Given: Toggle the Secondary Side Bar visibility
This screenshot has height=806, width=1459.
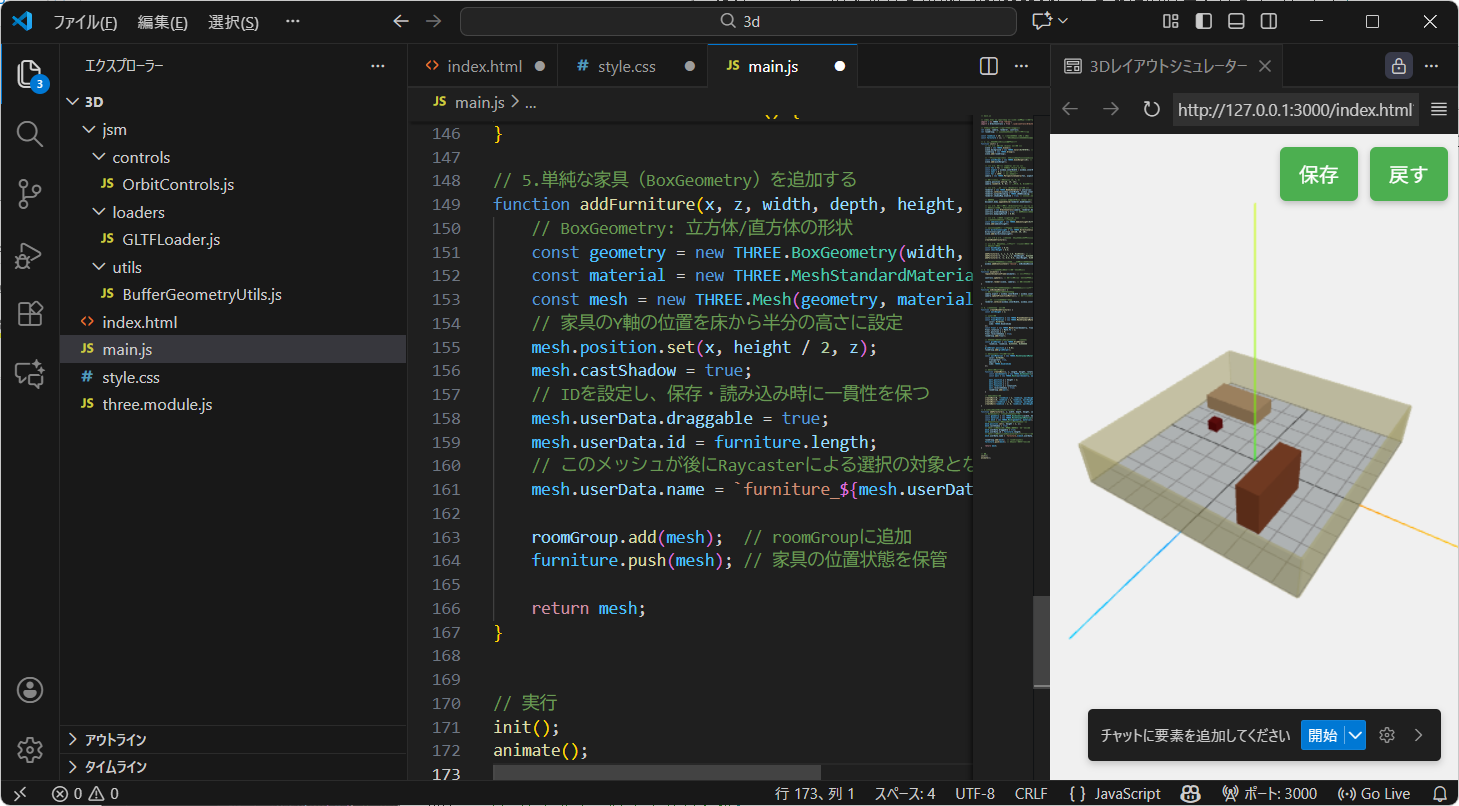Looking at the screenshot, I should click(x=1268, y=20).
